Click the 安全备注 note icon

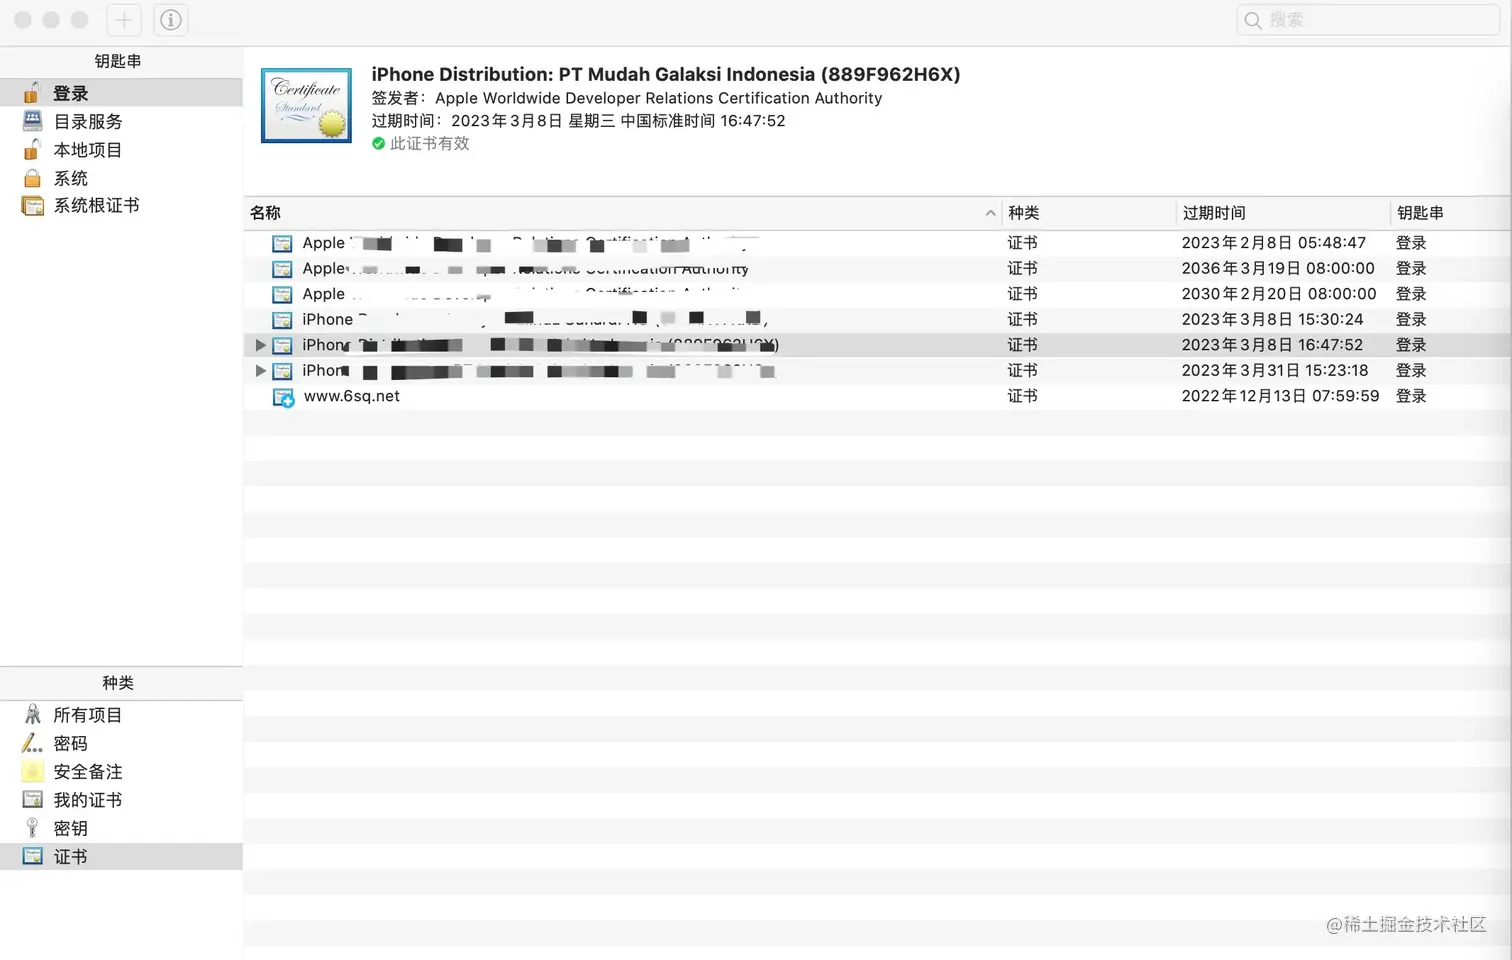point(32,772)
